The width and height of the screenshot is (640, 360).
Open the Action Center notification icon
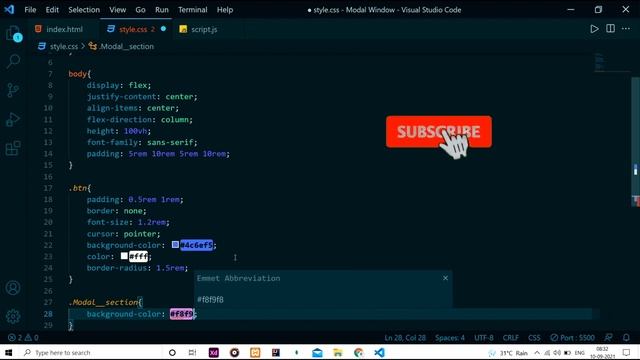pyautogui.click(x=627, y=353)
